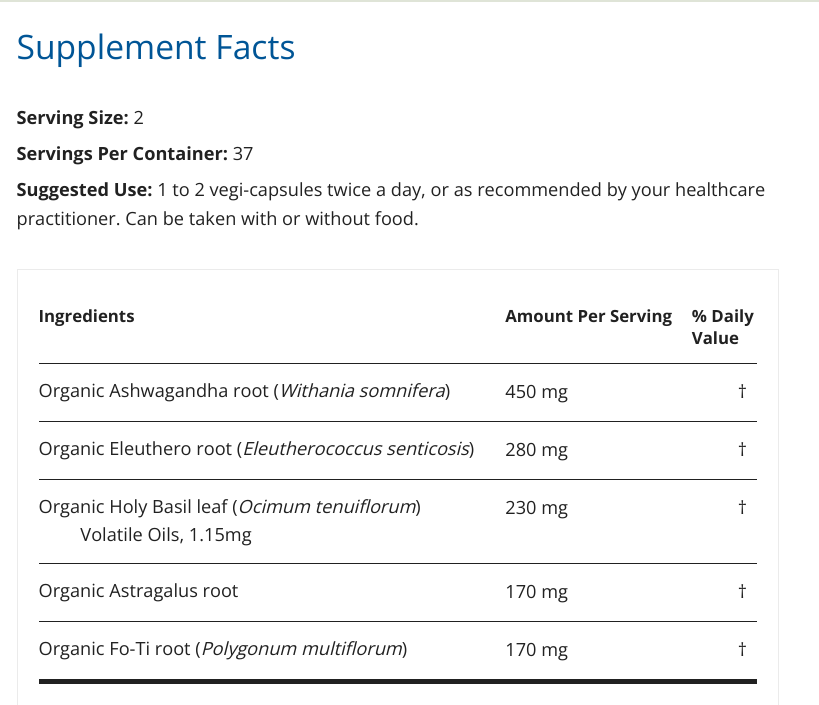Click the dagger symbol in the Ashwagandha row
The image size is (819, 705).
pos(742,391)
